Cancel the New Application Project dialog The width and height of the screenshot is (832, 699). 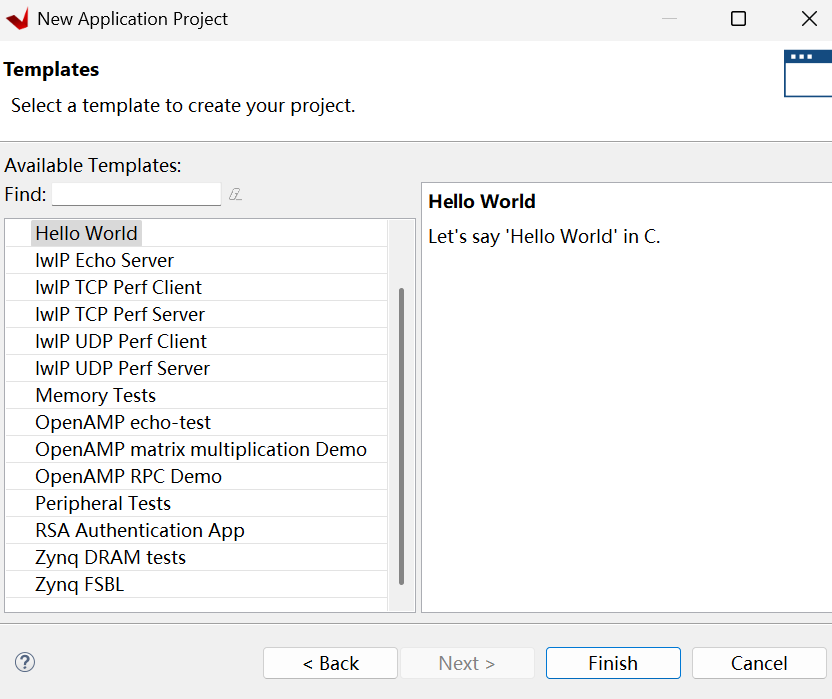[x=759, y=663]
